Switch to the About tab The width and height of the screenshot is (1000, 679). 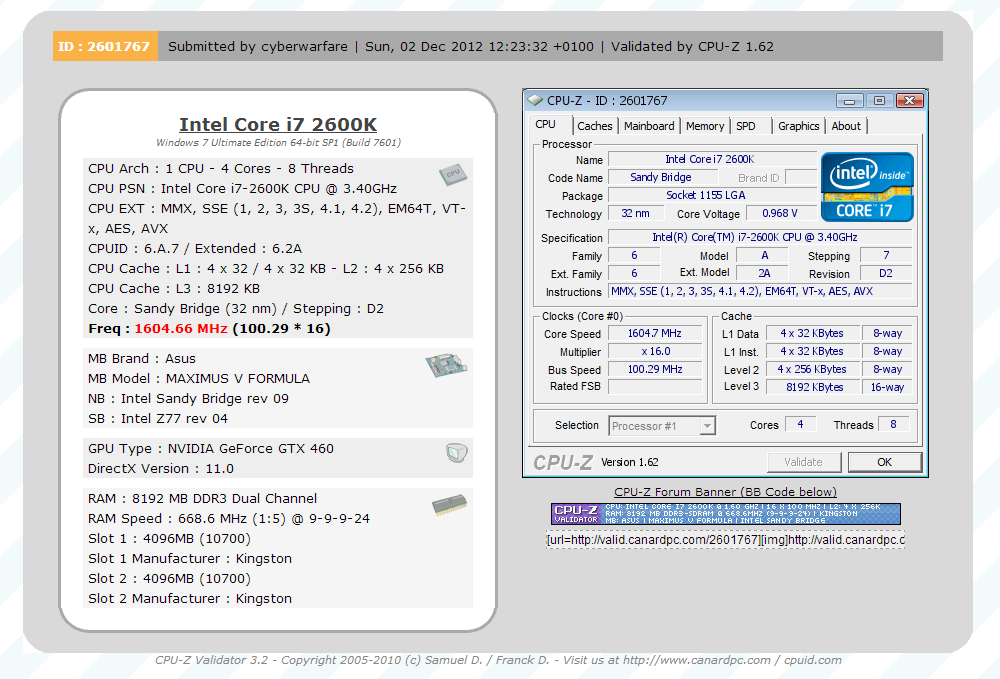[846, 126]
